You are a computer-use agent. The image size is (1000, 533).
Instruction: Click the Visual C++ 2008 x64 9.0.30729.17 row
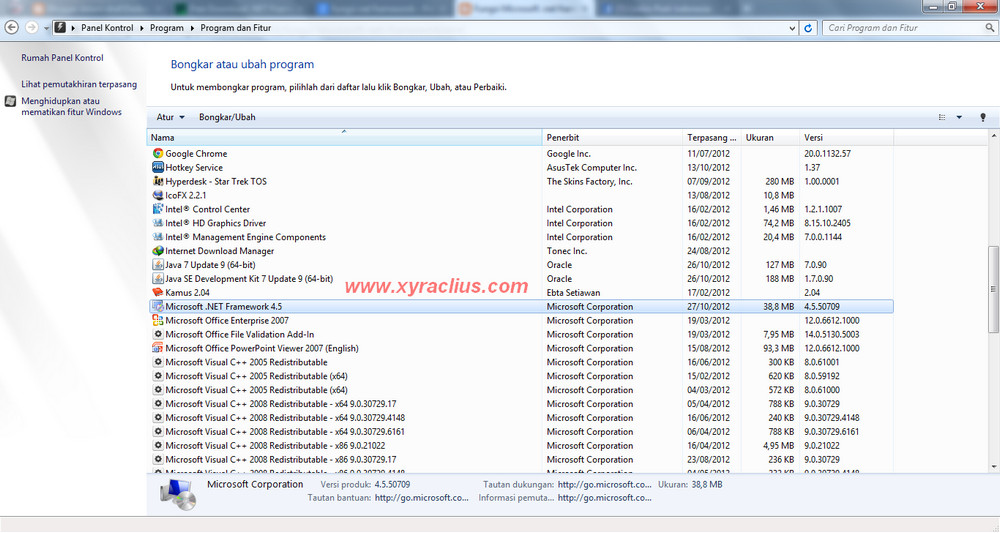tap(521, 404)
